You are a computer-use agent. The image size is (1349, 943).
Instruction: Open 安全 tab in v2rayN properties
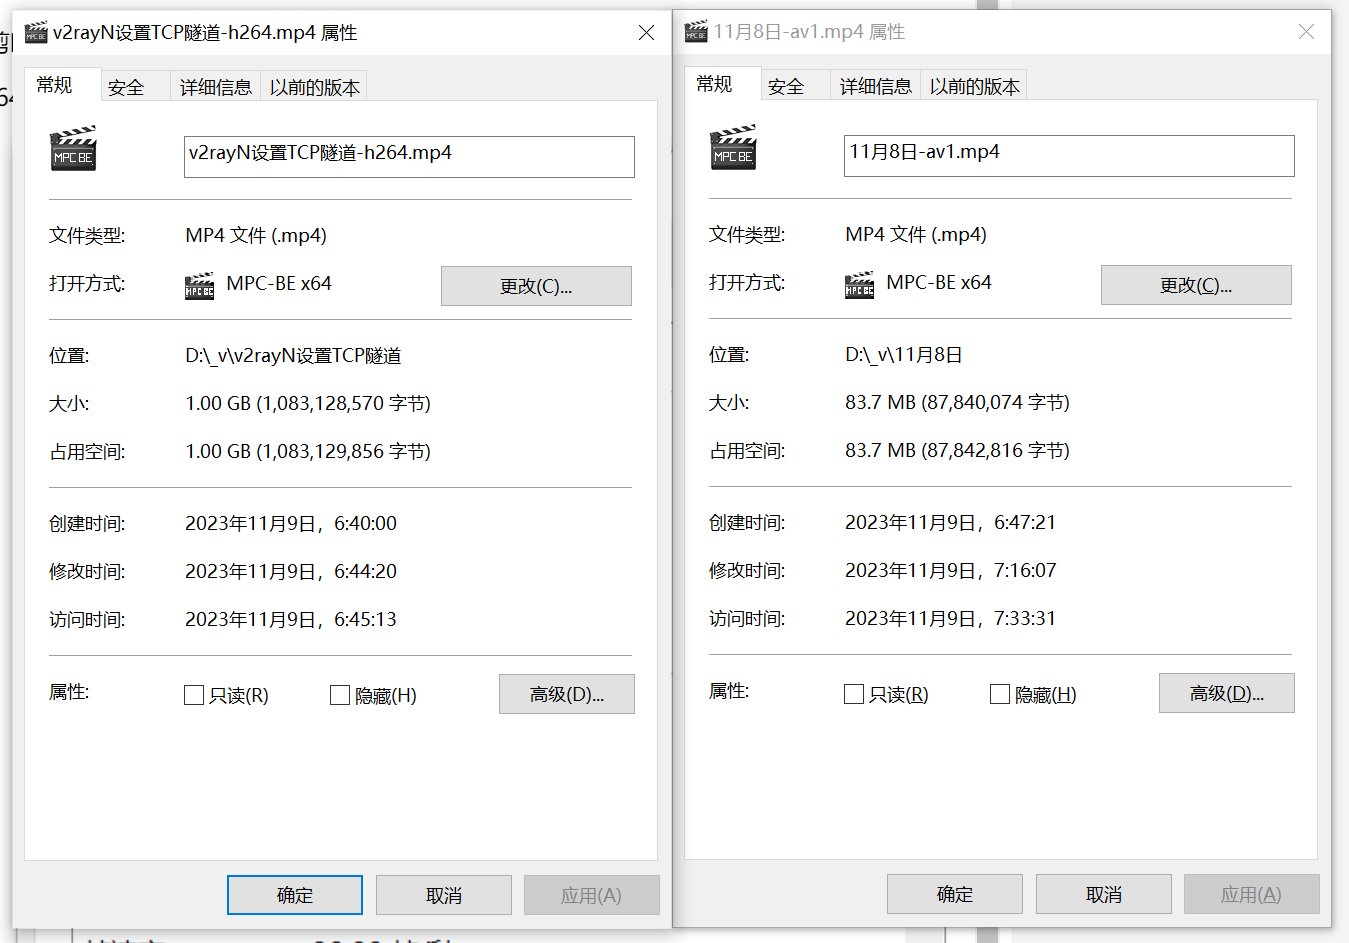[x=126, y=88]
